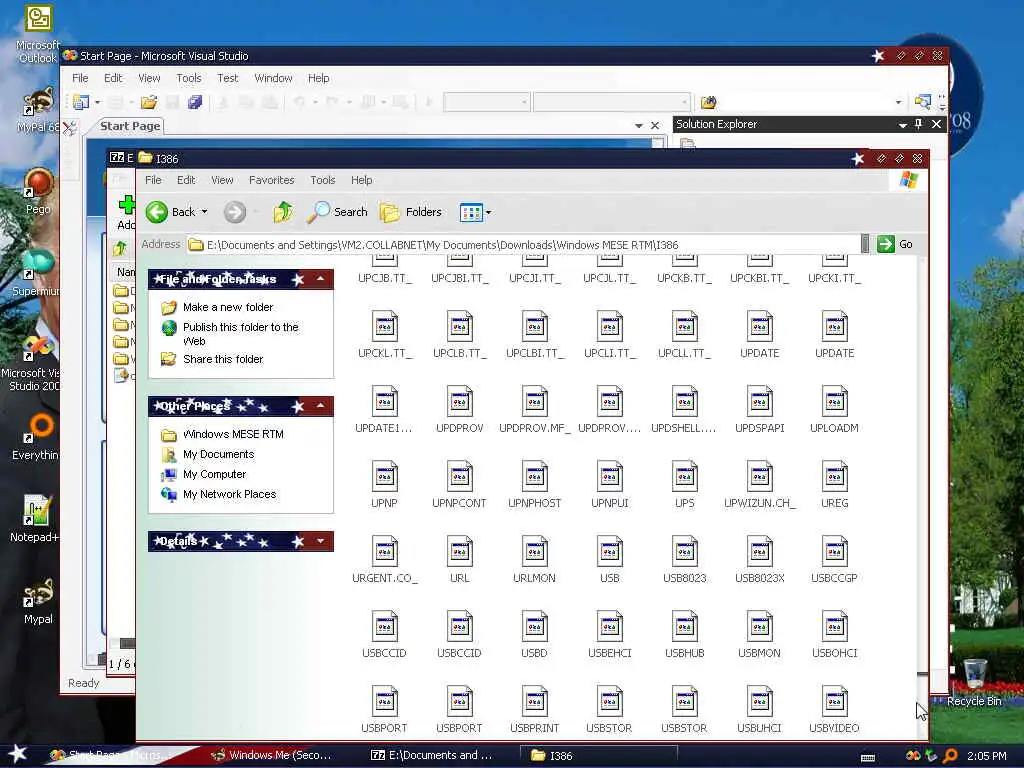
Task: Click the address bar path field
Action: pyautogui.click(x=522, y=245)
